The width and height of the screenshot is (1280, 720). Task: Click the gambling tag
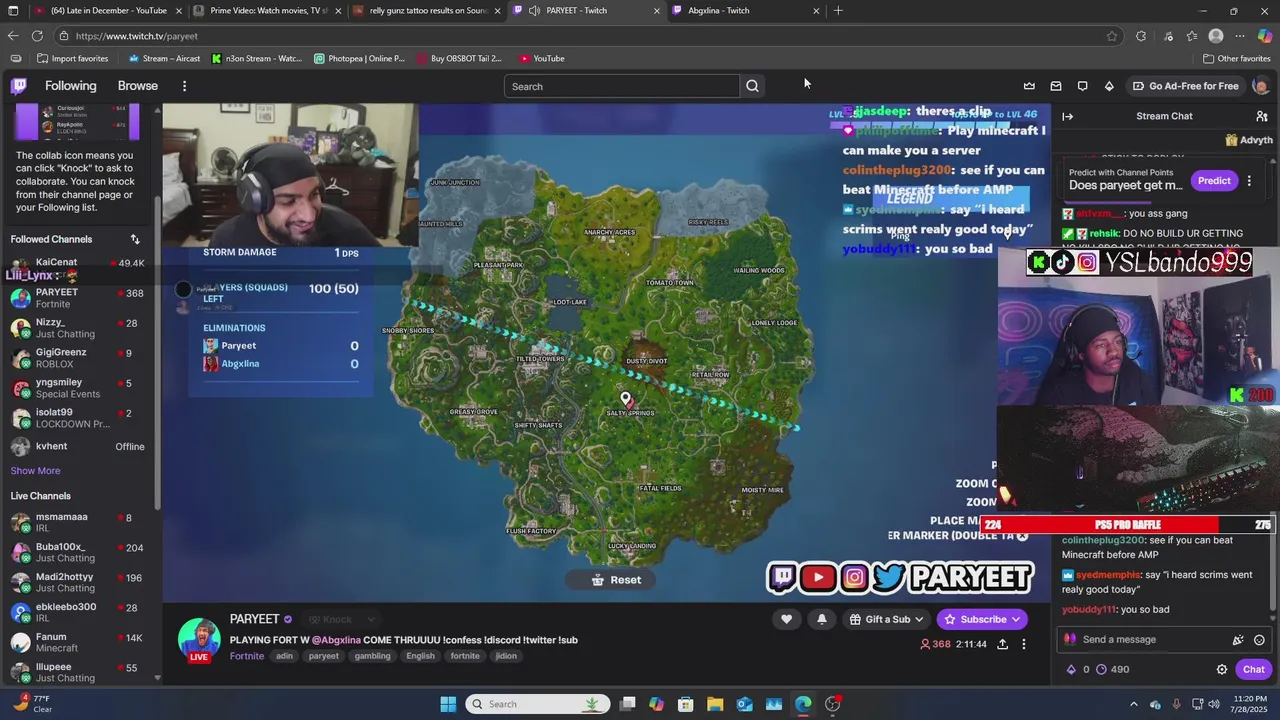tap(373, 656)
